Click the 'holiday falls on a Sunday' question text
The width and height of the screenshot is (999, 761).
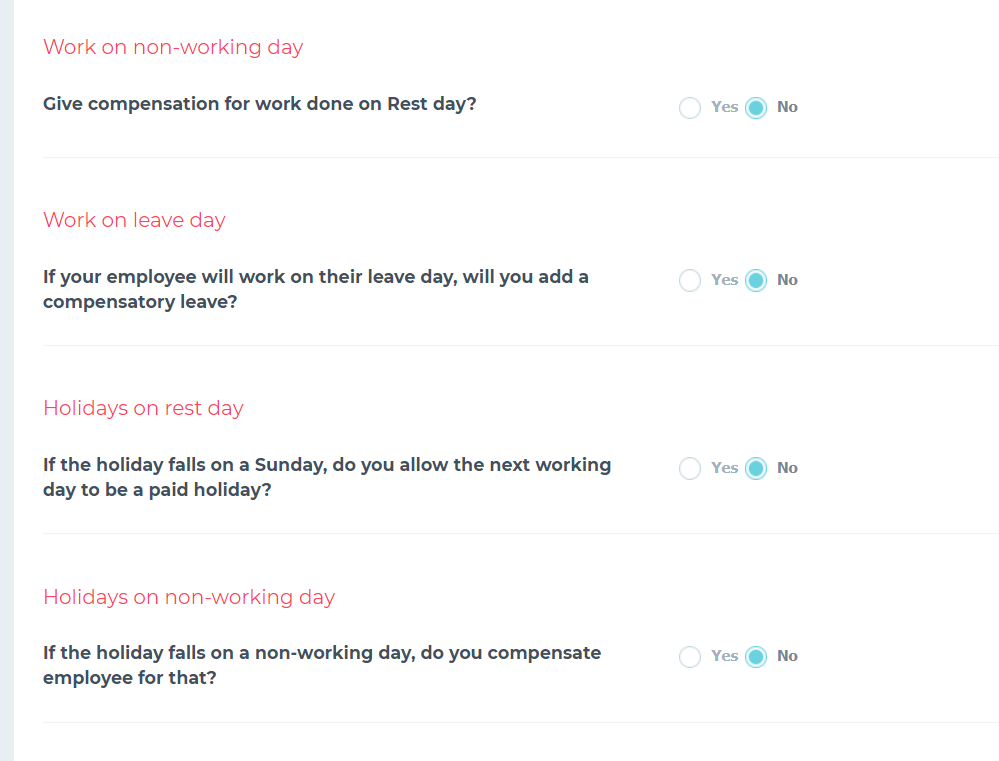pos(327,477)
